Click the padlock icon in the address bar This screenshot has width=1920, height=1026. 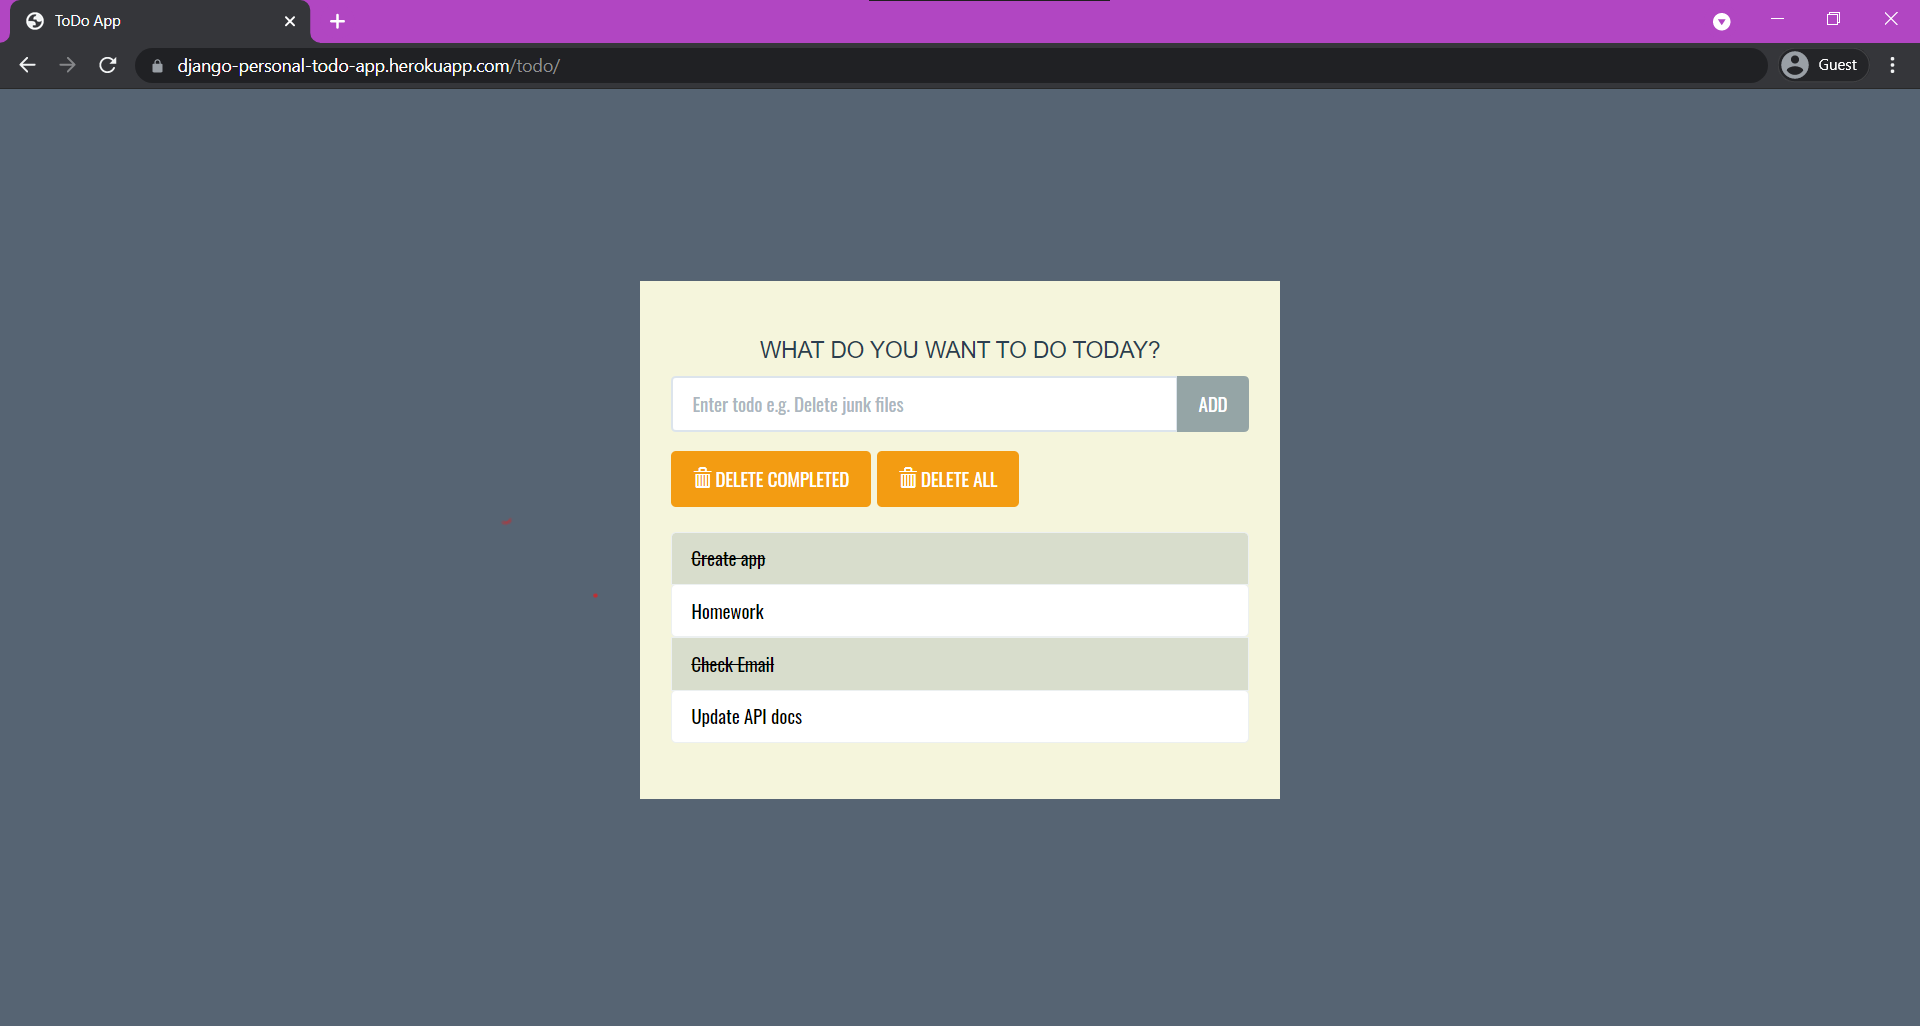pos(156,66)
